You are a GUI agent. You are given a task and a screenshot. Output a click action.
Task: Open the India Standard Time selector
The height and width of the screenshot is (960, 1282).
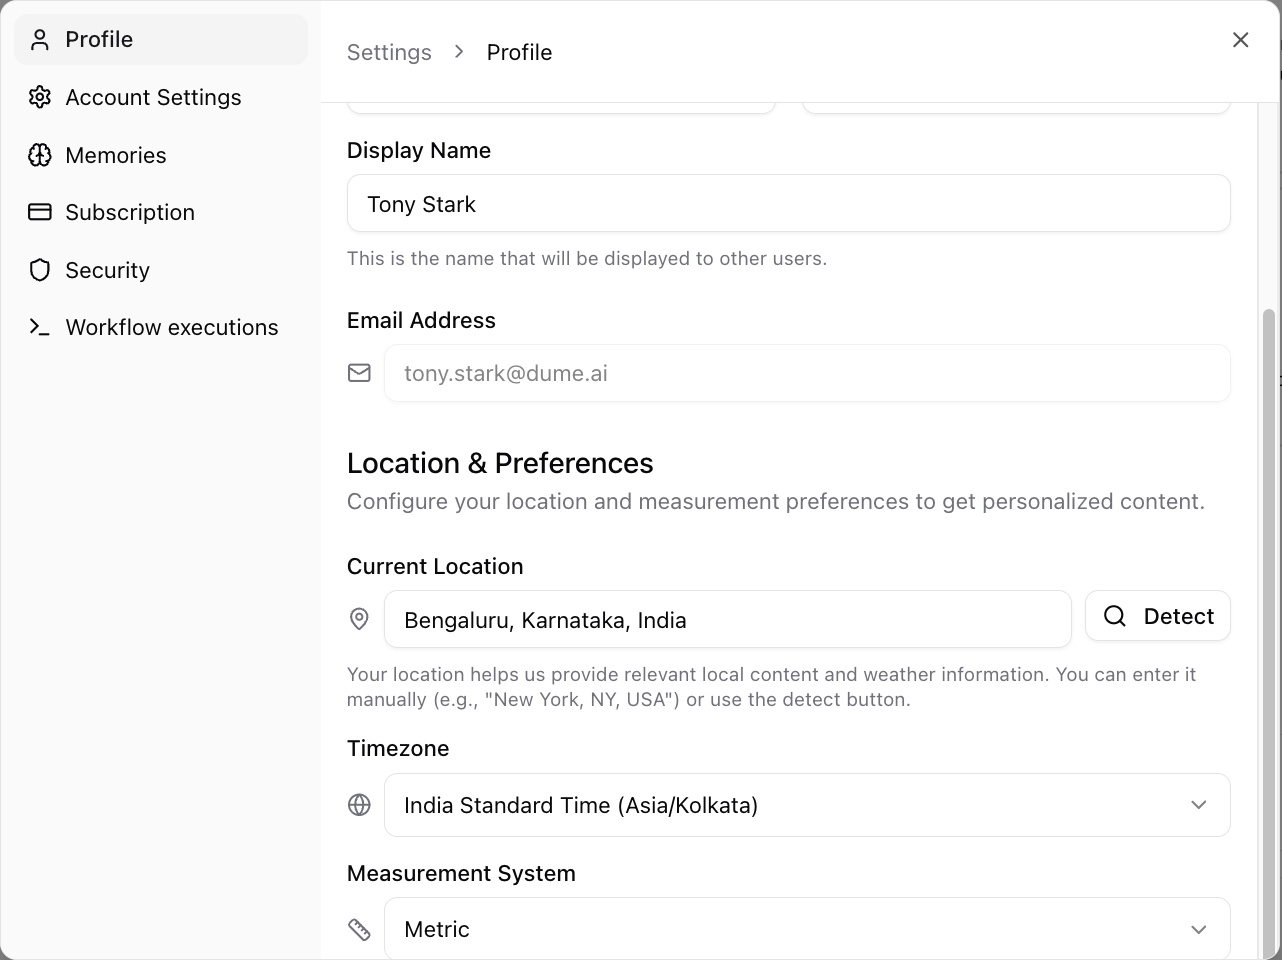coord(807,805)
